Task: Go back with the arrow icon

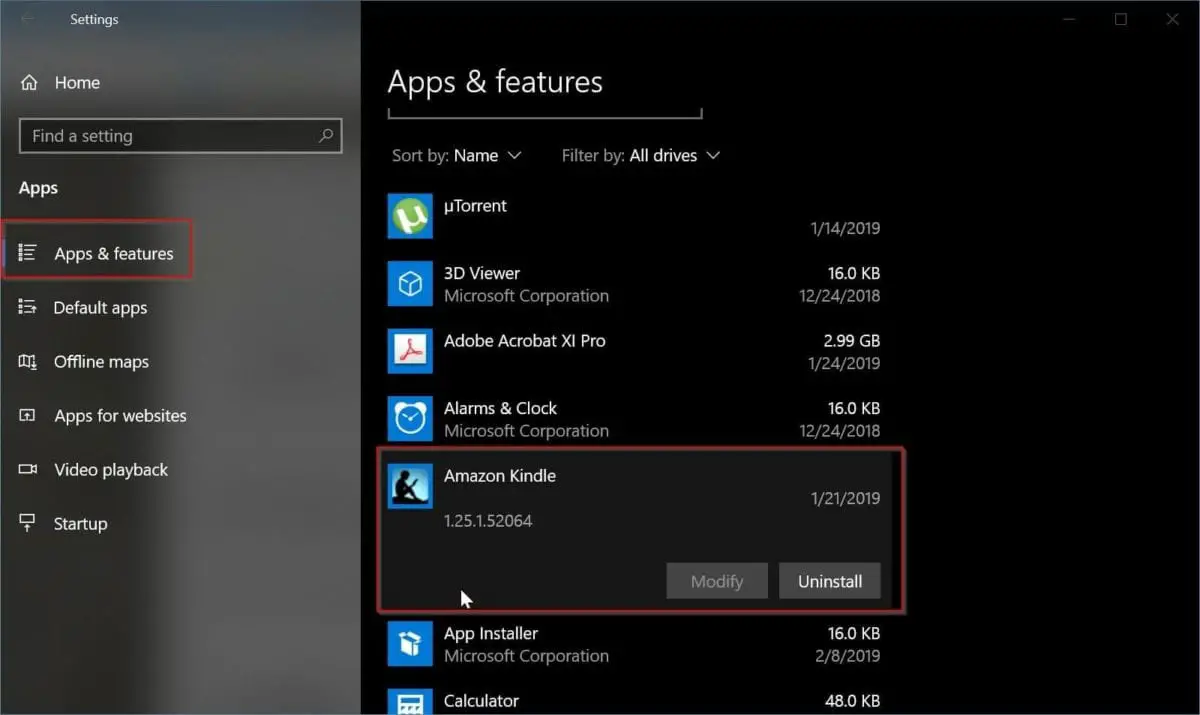Action: coord(27,19)
